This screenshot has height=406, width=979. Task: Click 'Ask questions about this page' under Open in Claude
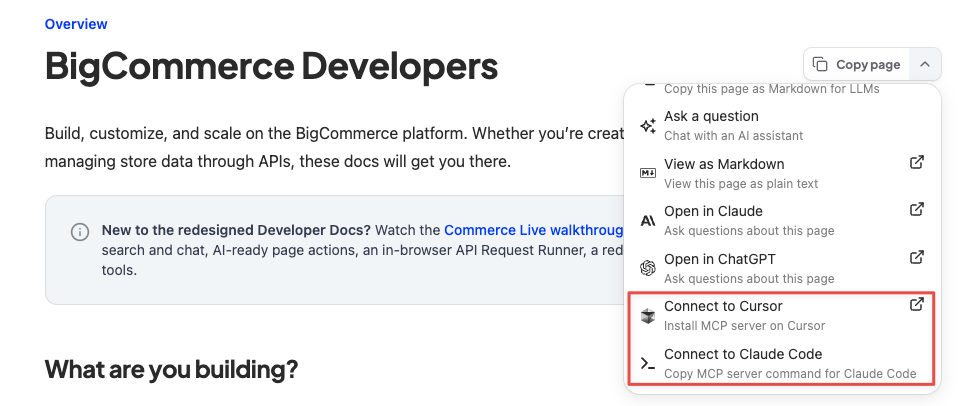click(749, 230)
